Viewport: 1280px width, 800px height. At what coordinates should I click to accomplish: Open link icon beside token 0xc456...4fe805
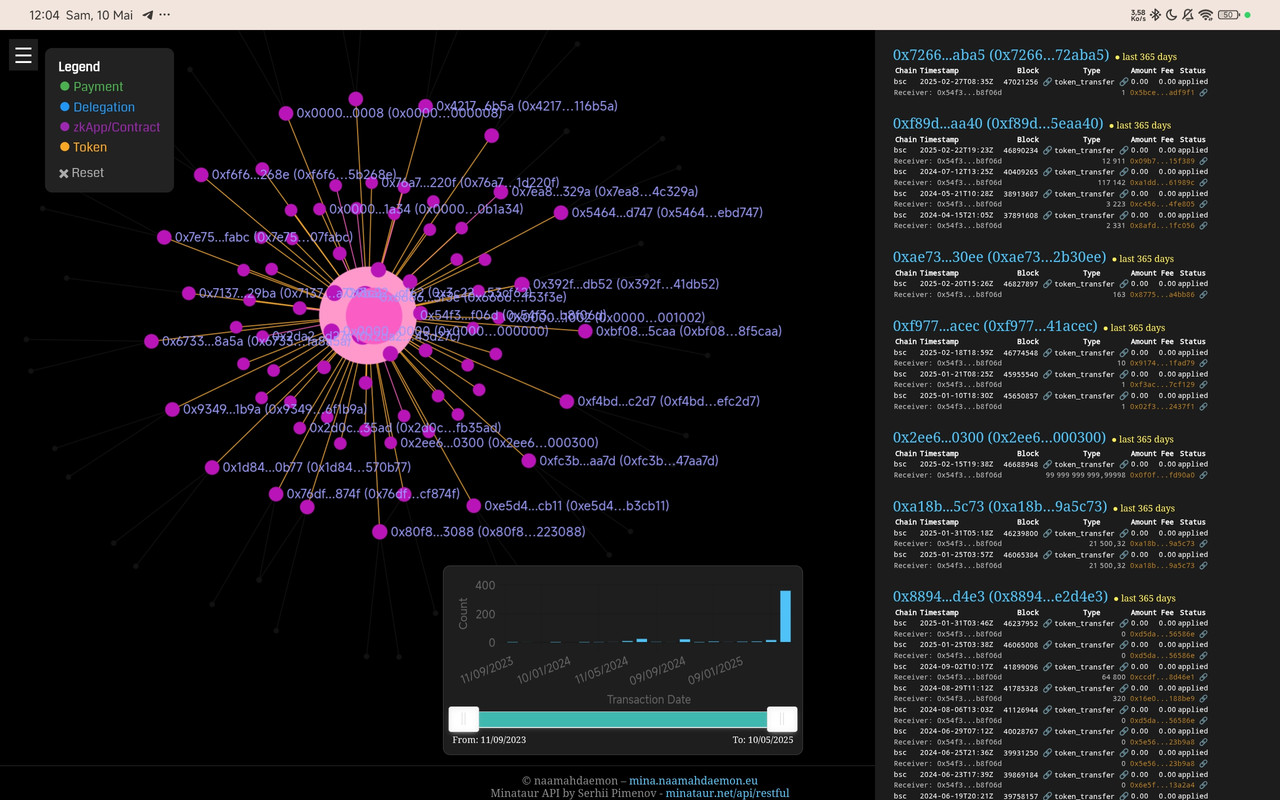pyautogui.click(x=1203, y=204)
